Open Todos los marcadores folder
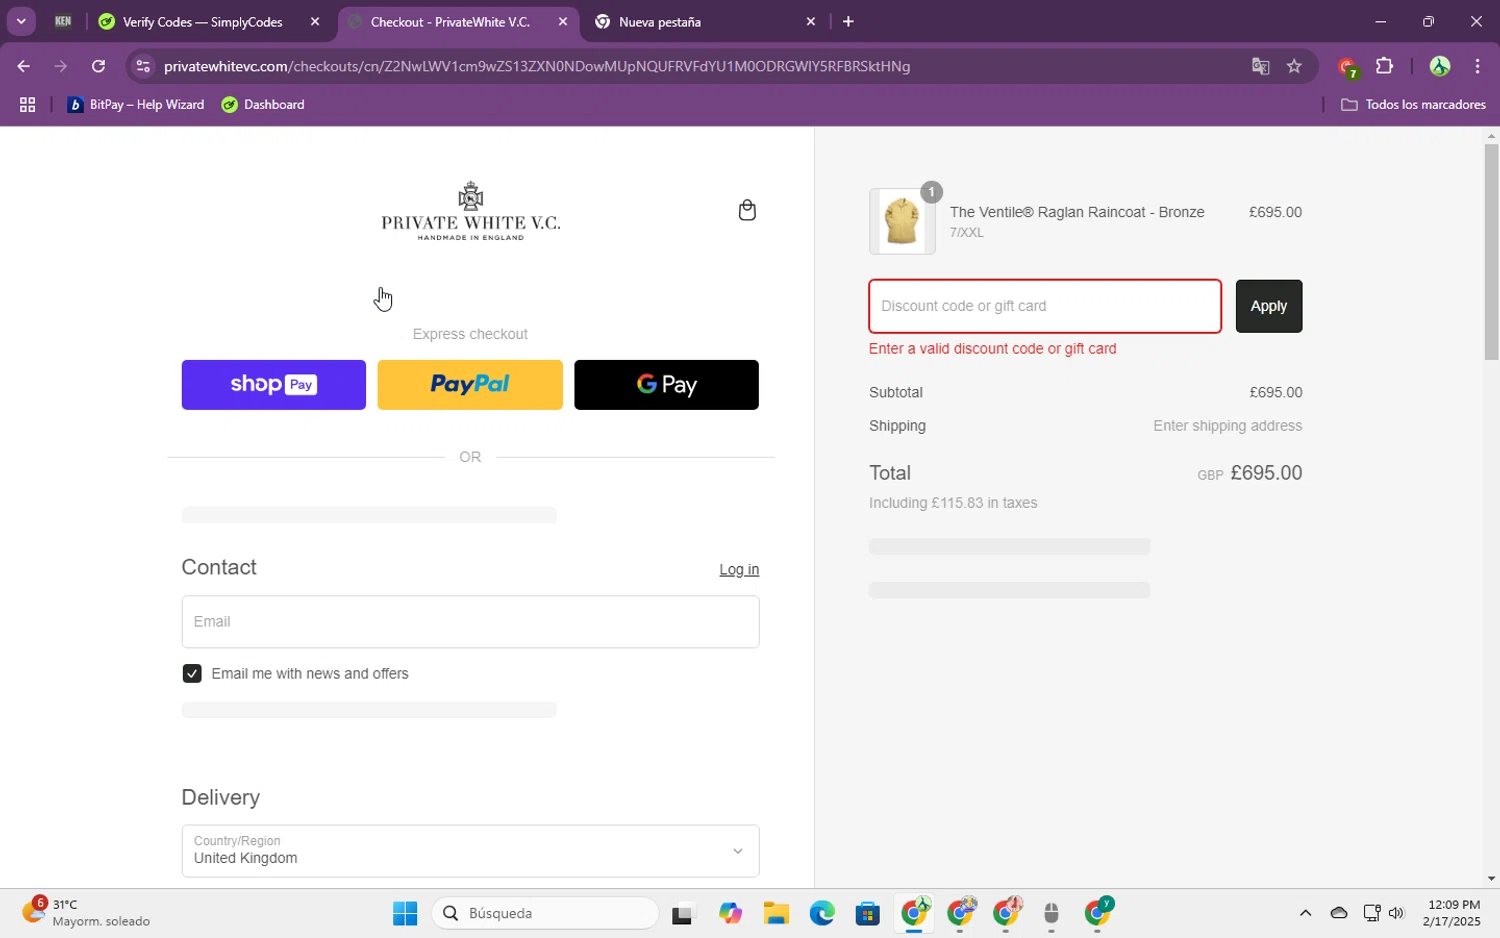This screenshot has height=938, width=1500. tap(1413, 105)
